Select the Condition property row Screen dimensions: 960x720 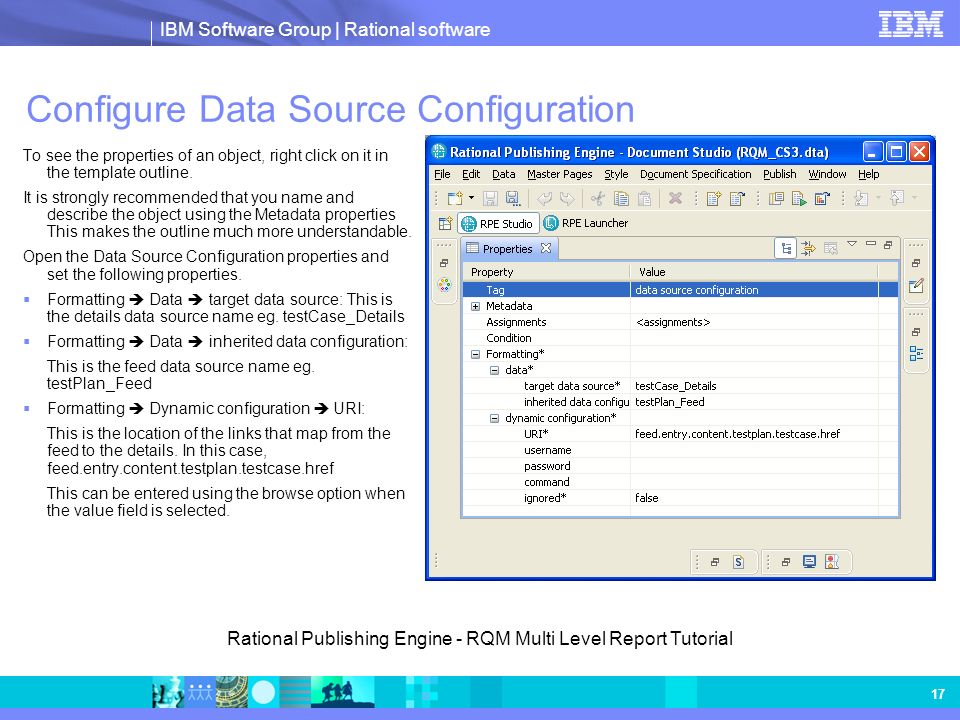(x=680, y=338)
